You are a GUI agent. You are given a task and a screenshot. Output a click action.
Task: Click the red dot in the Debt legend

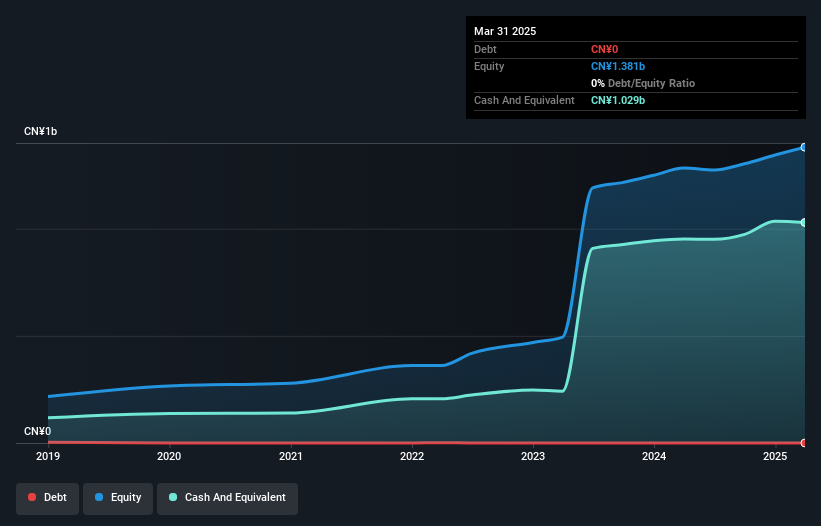[32, 497]
